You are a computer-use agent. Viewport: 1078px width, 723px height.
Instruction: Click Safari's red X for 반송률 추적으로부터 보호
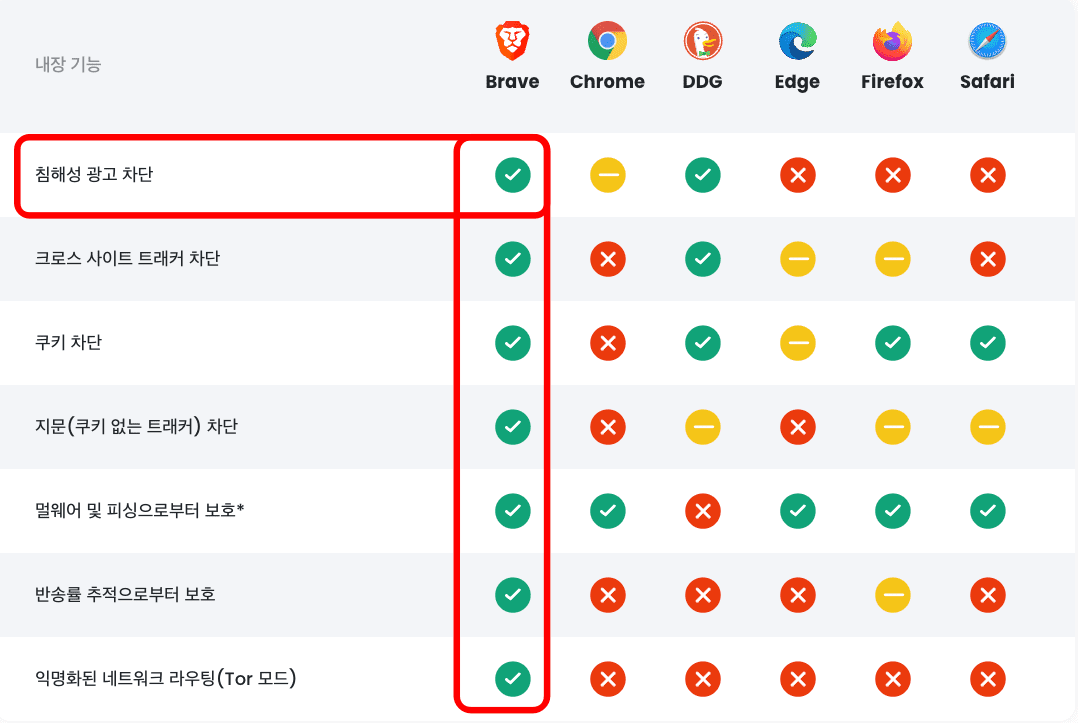987,595
